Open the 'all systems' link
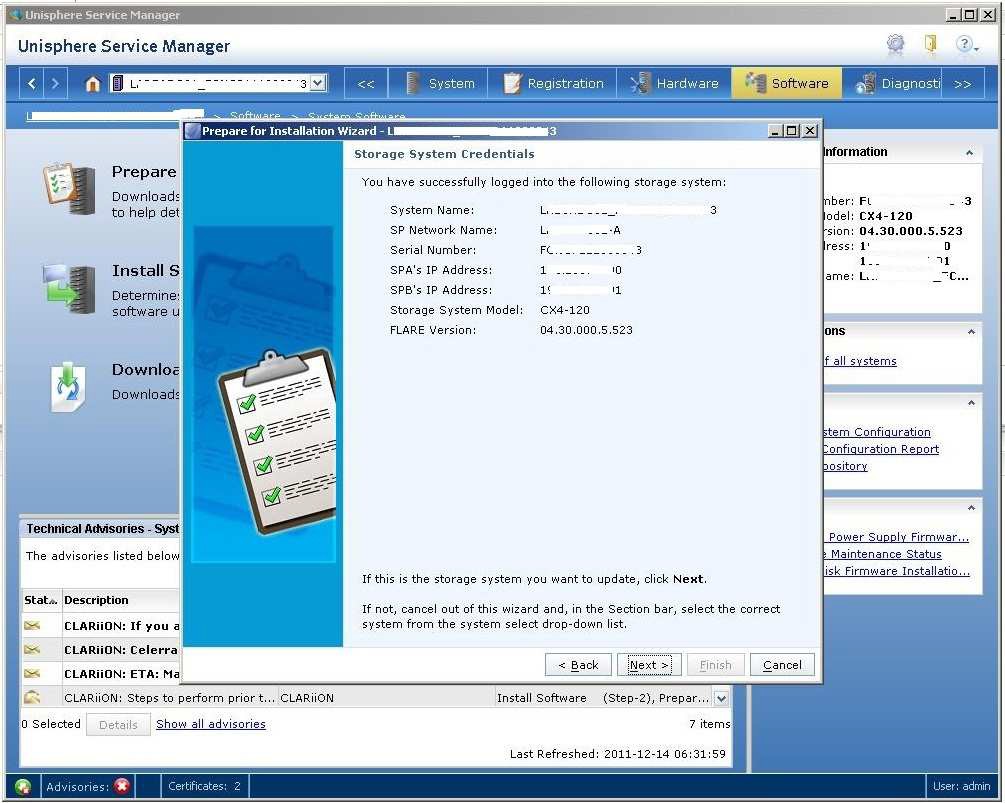Screen dimensions: 1005x803 (860, 361)
